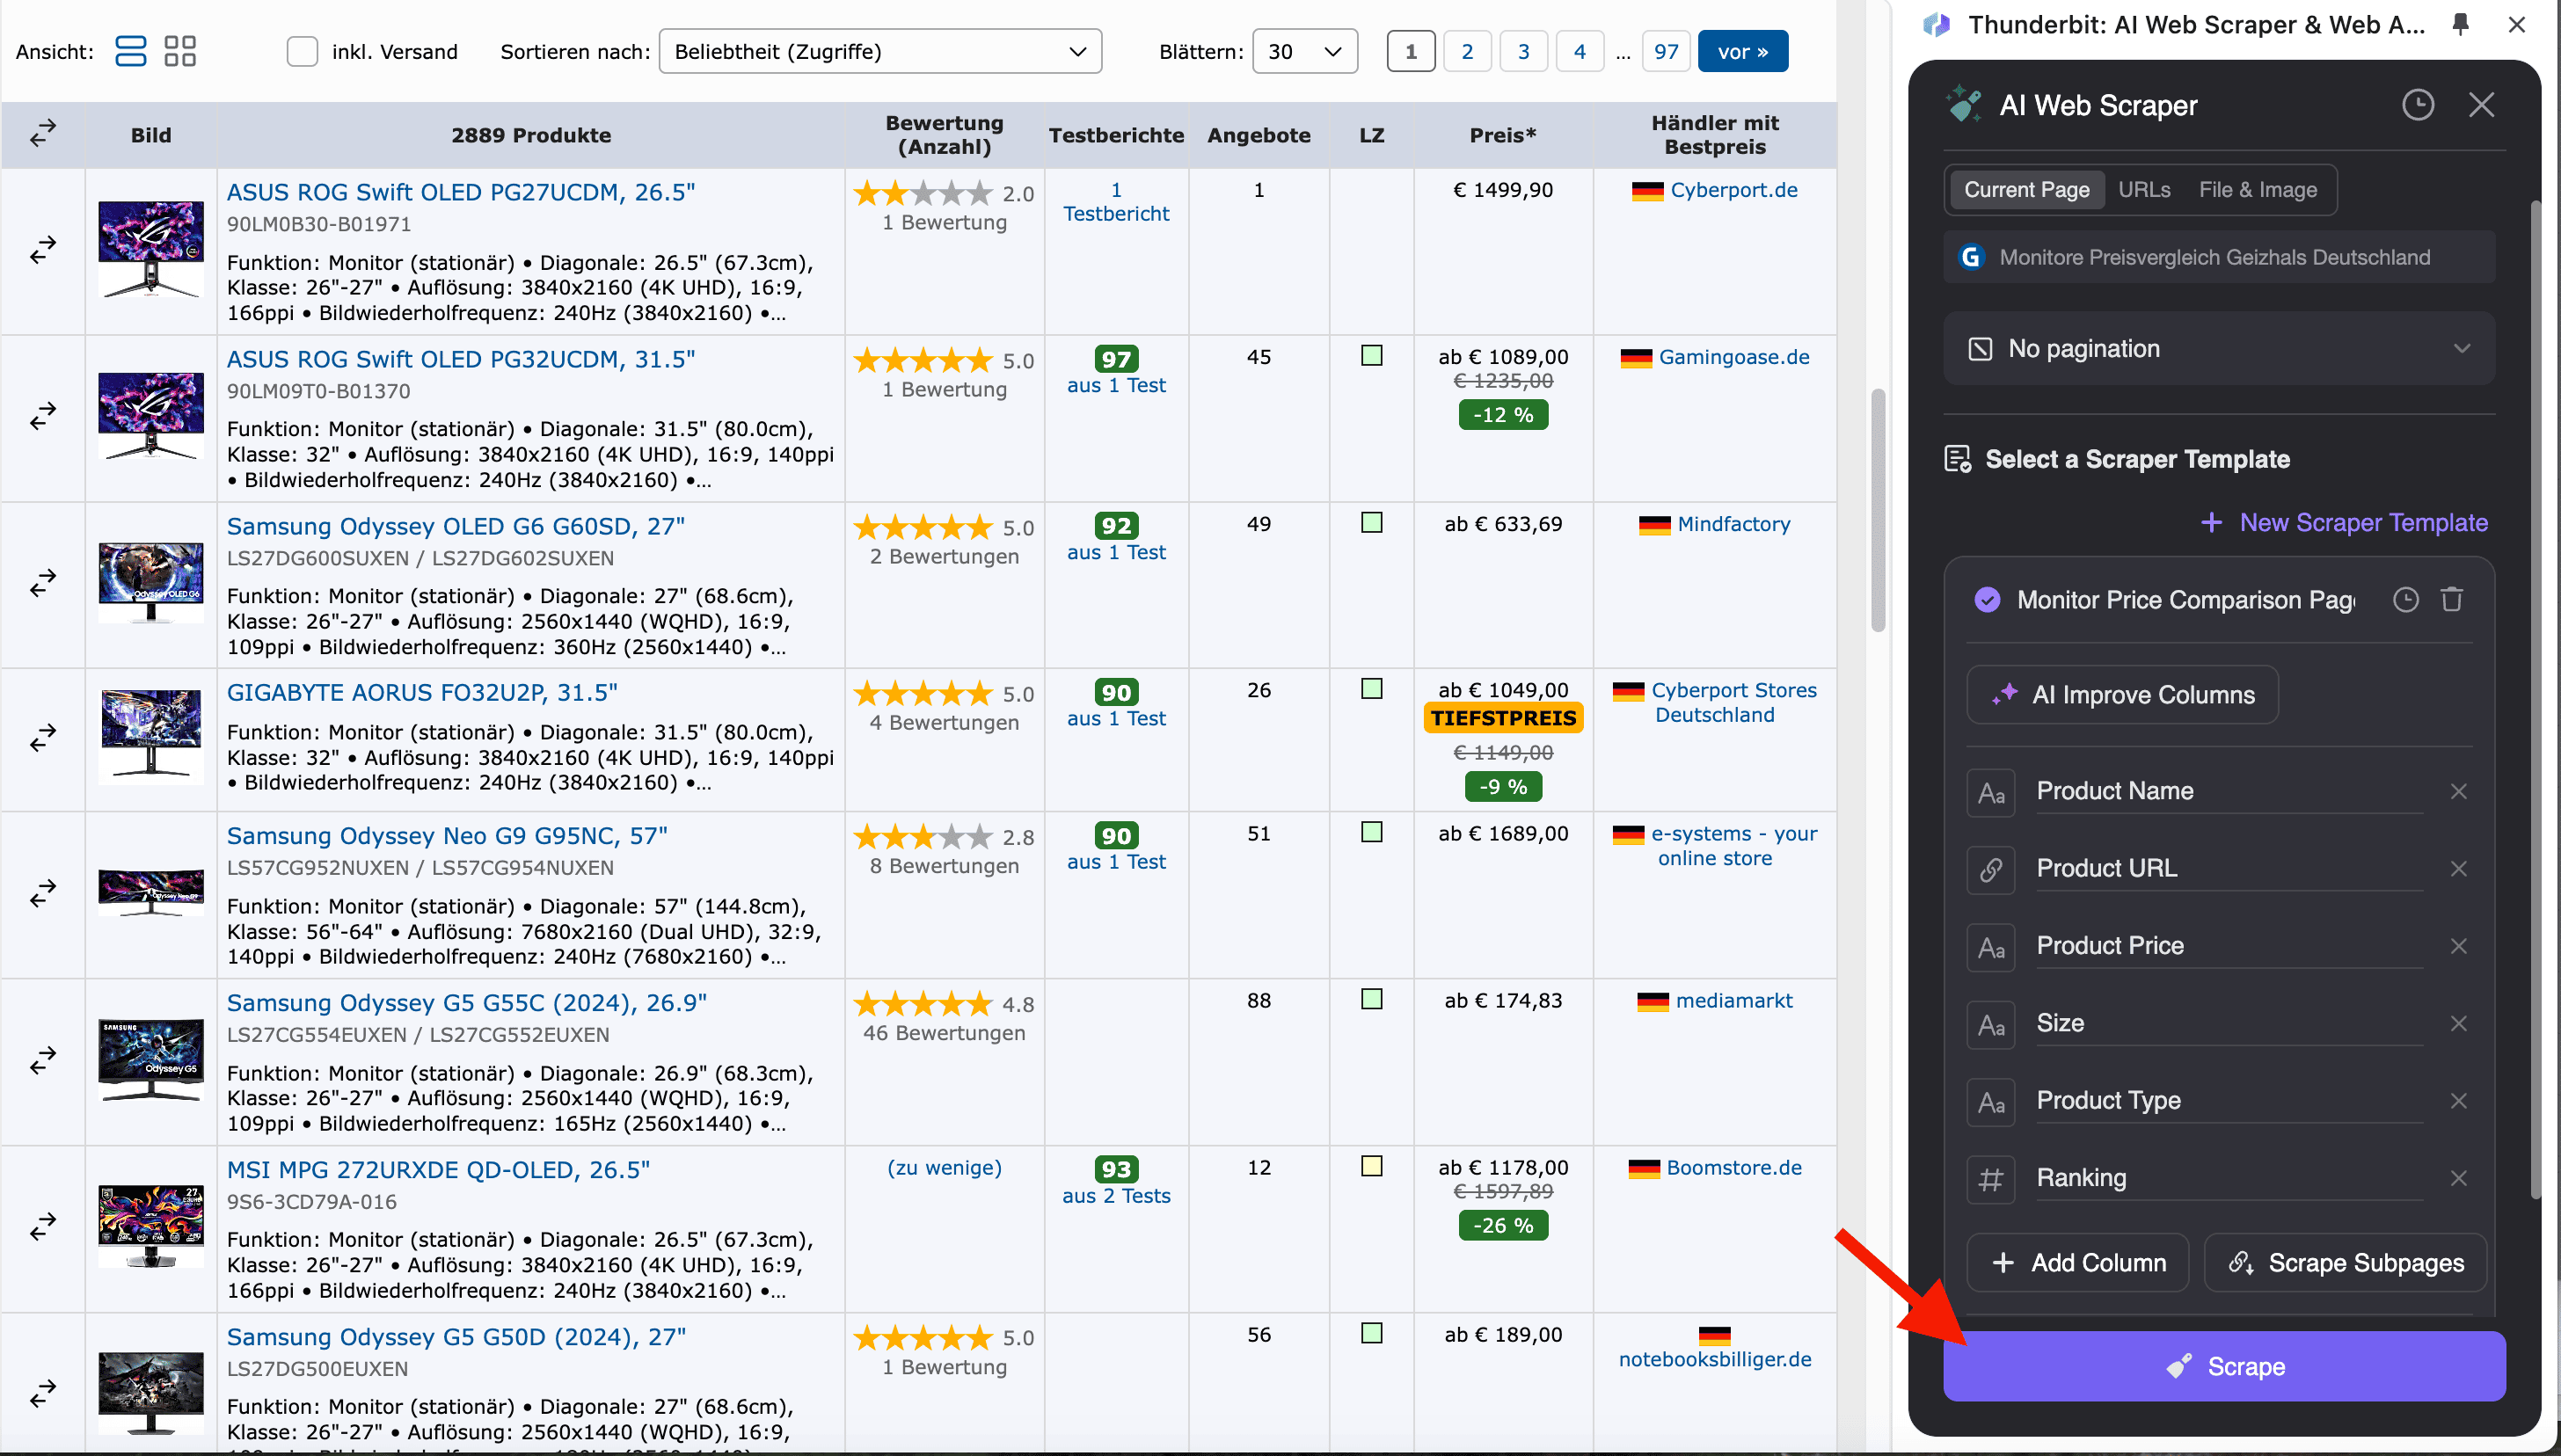Delete the Monitor Price Comparison template
The width and height of the screenshot is (2561, 1456).
point(2451,600)
